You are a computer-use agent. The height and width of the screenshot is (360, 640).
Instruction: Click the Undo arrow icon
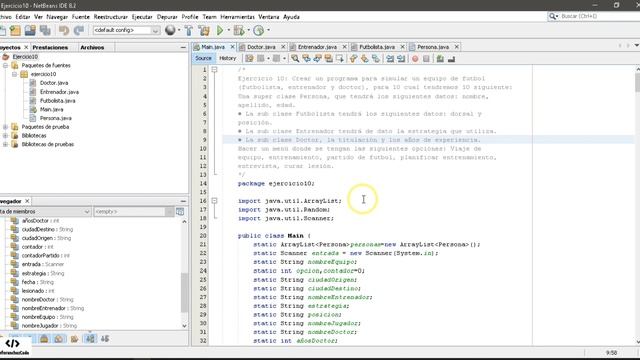[64, 31]
